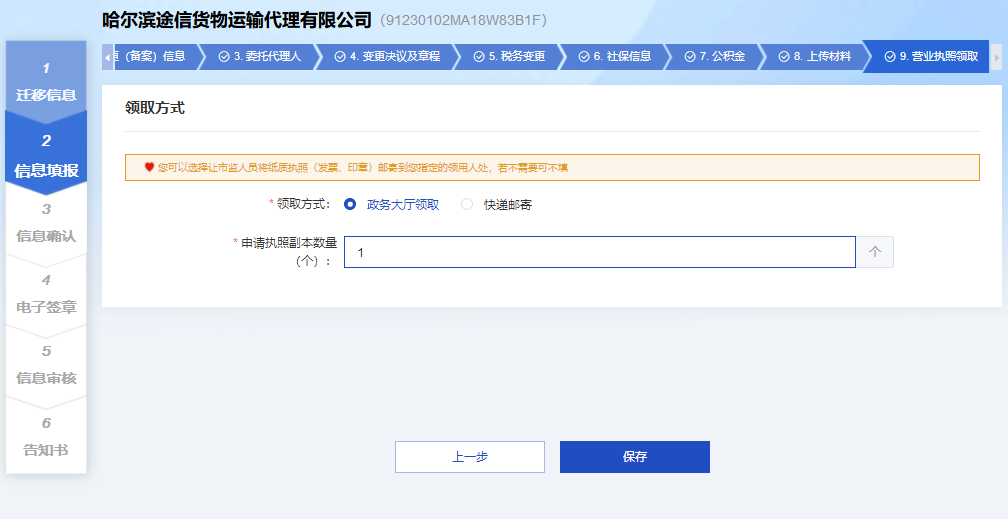Viewport: 1008px width, 519px height.
Task: Click the 申请执照副本数量 input field
Action: (599, 252)
